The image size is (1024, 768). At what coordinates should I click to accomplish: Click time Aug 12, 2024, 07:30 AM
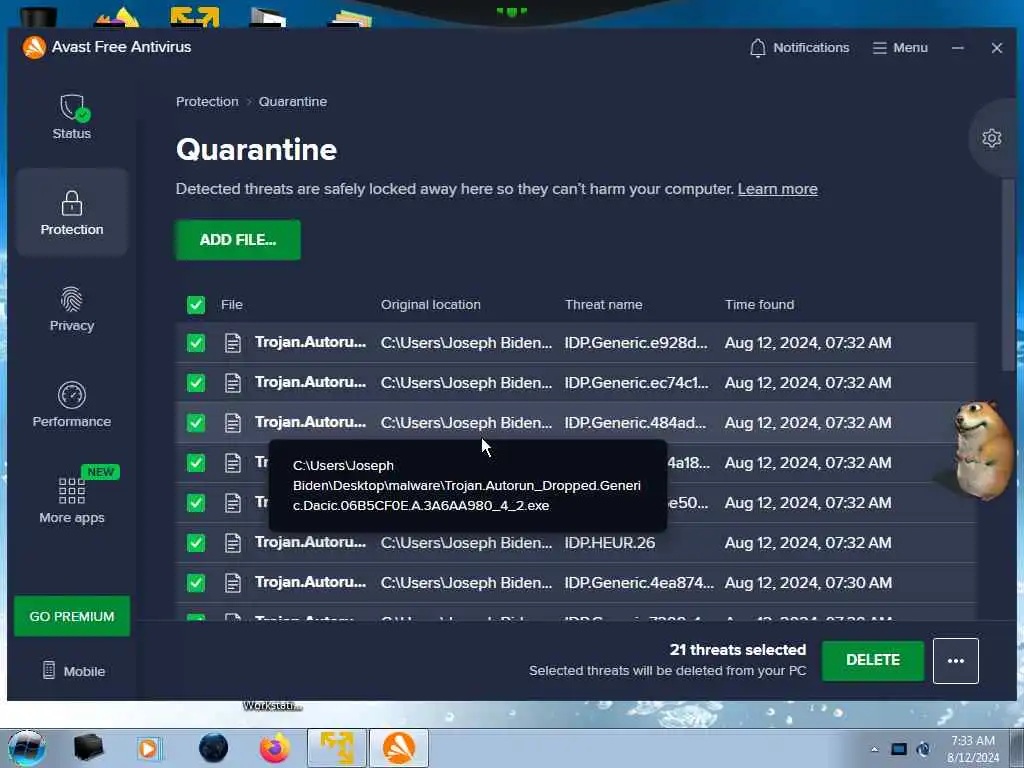tap(808, 583)
